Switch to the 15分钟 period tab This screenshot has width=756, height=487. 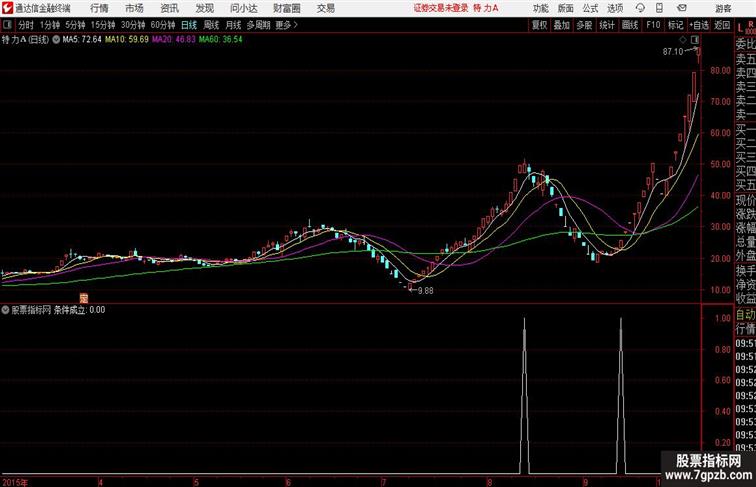click(103, 25)
